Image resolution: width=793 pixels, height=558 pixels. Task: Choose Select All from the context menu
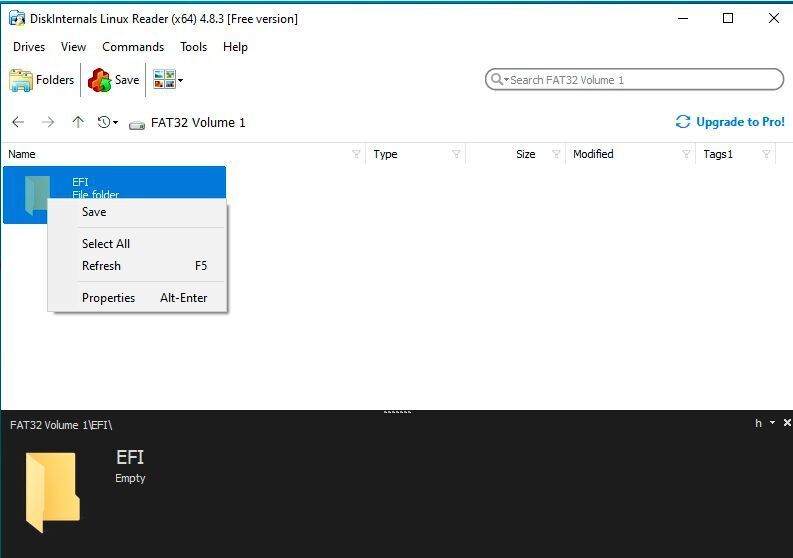(x=137, y=244)
